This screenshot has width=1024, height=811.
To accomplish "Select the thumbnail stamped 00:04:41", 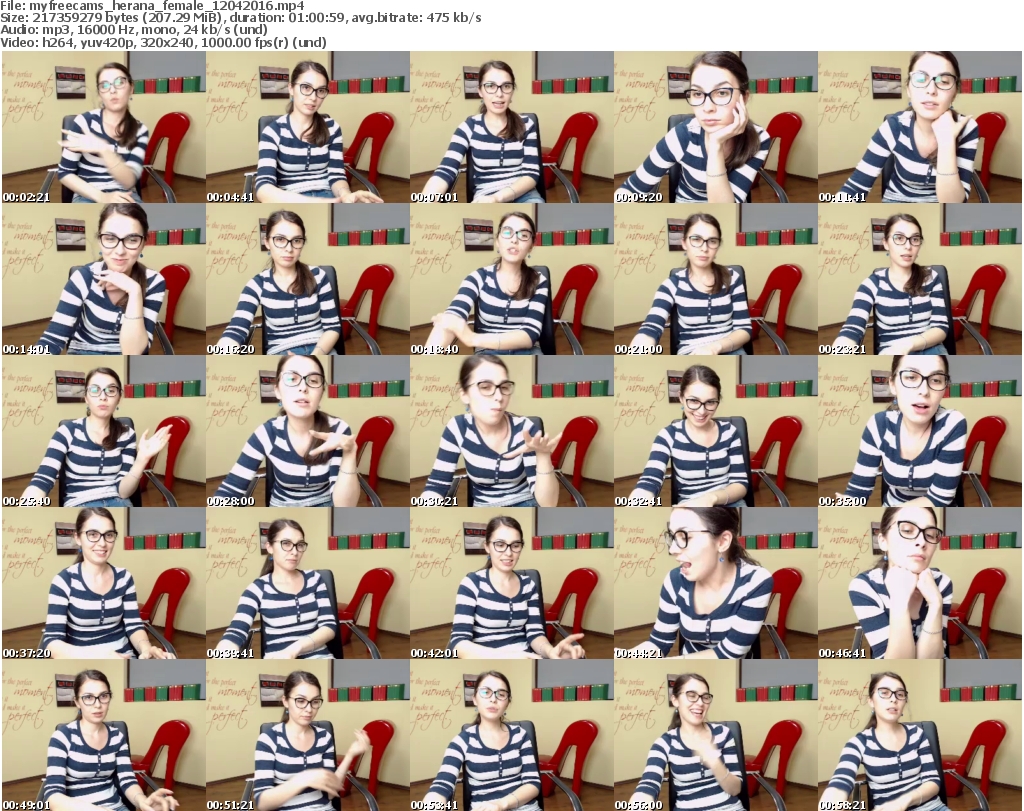I will pyautogui.click(x=308, y=127).
